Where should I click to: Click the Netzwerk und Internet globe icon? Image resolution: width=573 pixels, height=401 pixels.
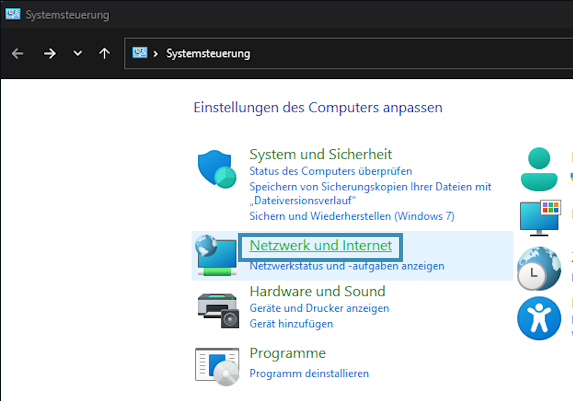(x=216, y=255)
